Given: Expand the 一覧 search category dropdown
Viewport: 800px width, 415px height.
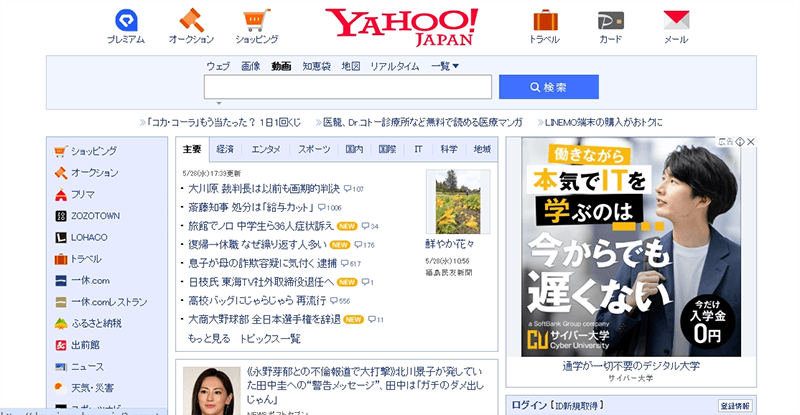Looking at the screenshot, I should pyautogui.click(x=445, y=66).
